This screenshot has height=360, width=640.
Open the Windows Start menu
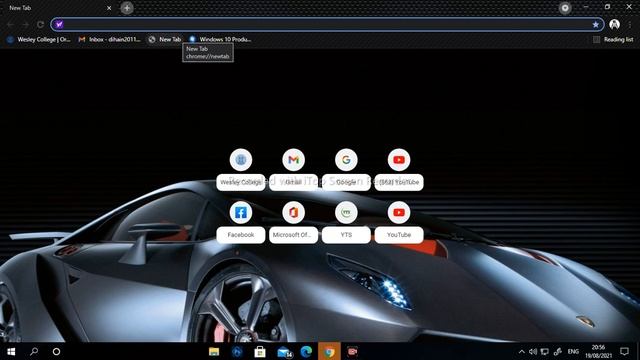click(11, 351)
